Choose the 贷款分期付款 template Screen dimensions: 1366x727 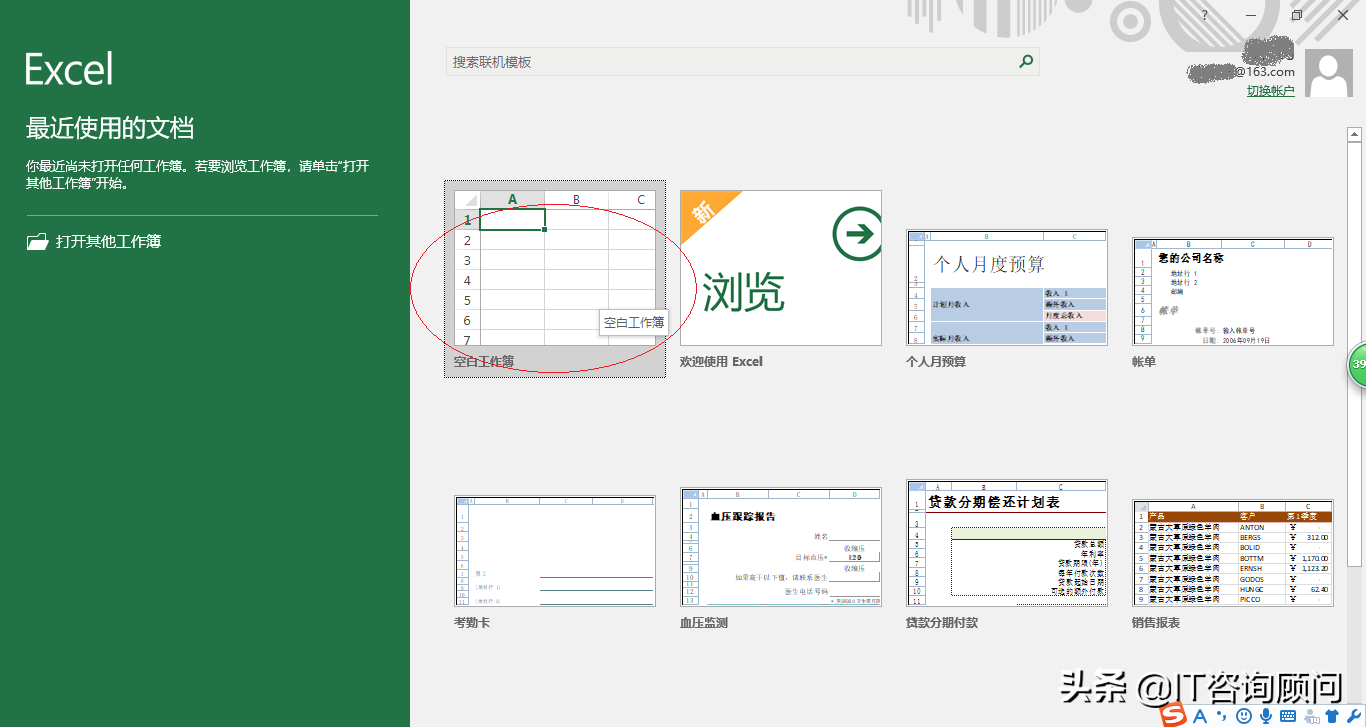(1007, 555)
